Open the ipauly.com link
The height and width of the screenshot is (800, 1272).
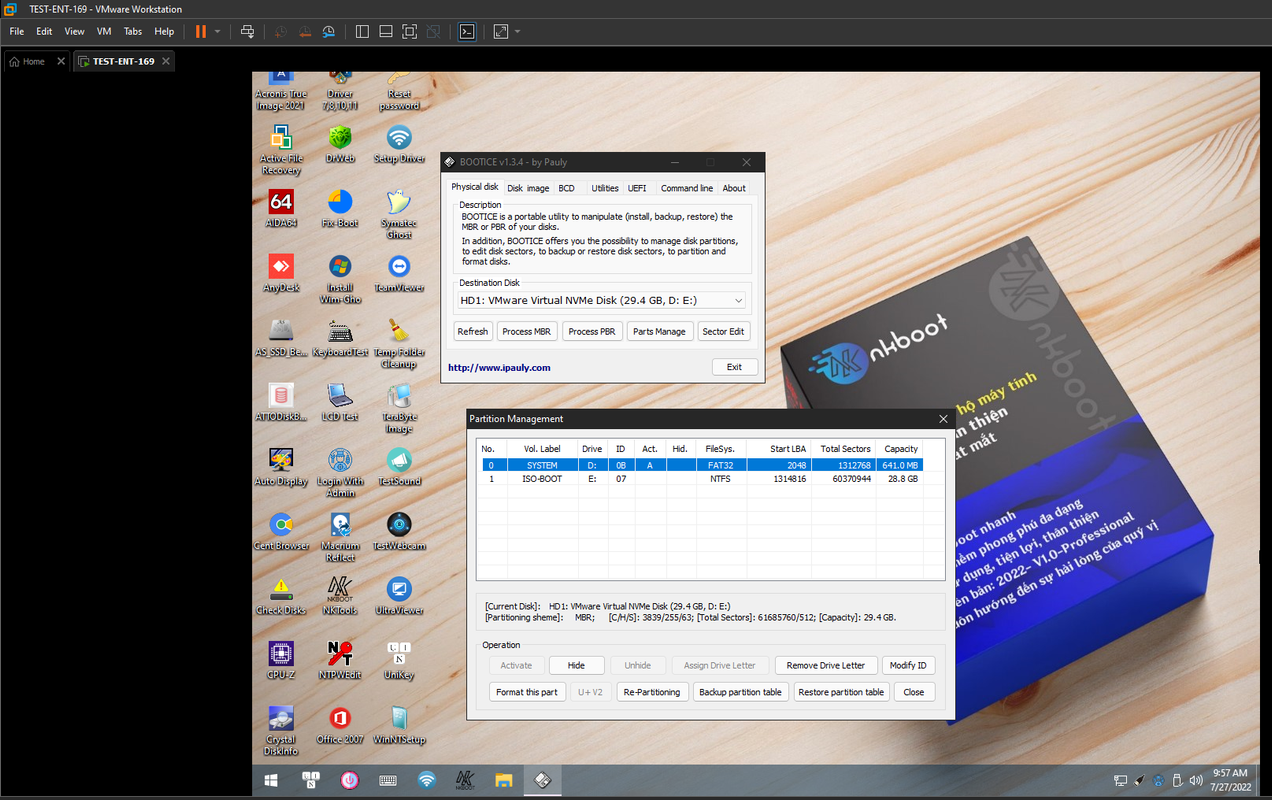click(x=499, y=367)
